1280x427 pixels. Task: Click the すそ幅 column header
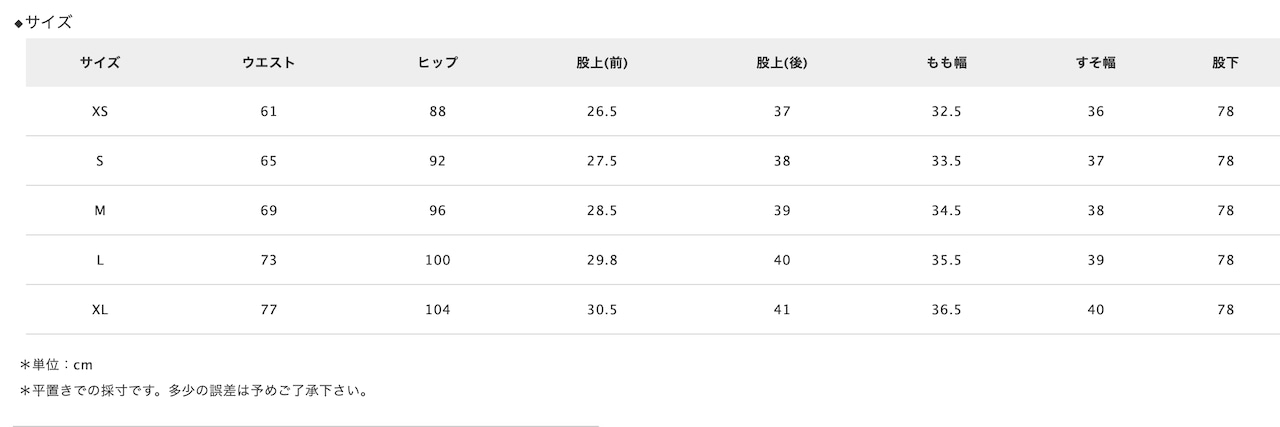(x=1096, y=62)
